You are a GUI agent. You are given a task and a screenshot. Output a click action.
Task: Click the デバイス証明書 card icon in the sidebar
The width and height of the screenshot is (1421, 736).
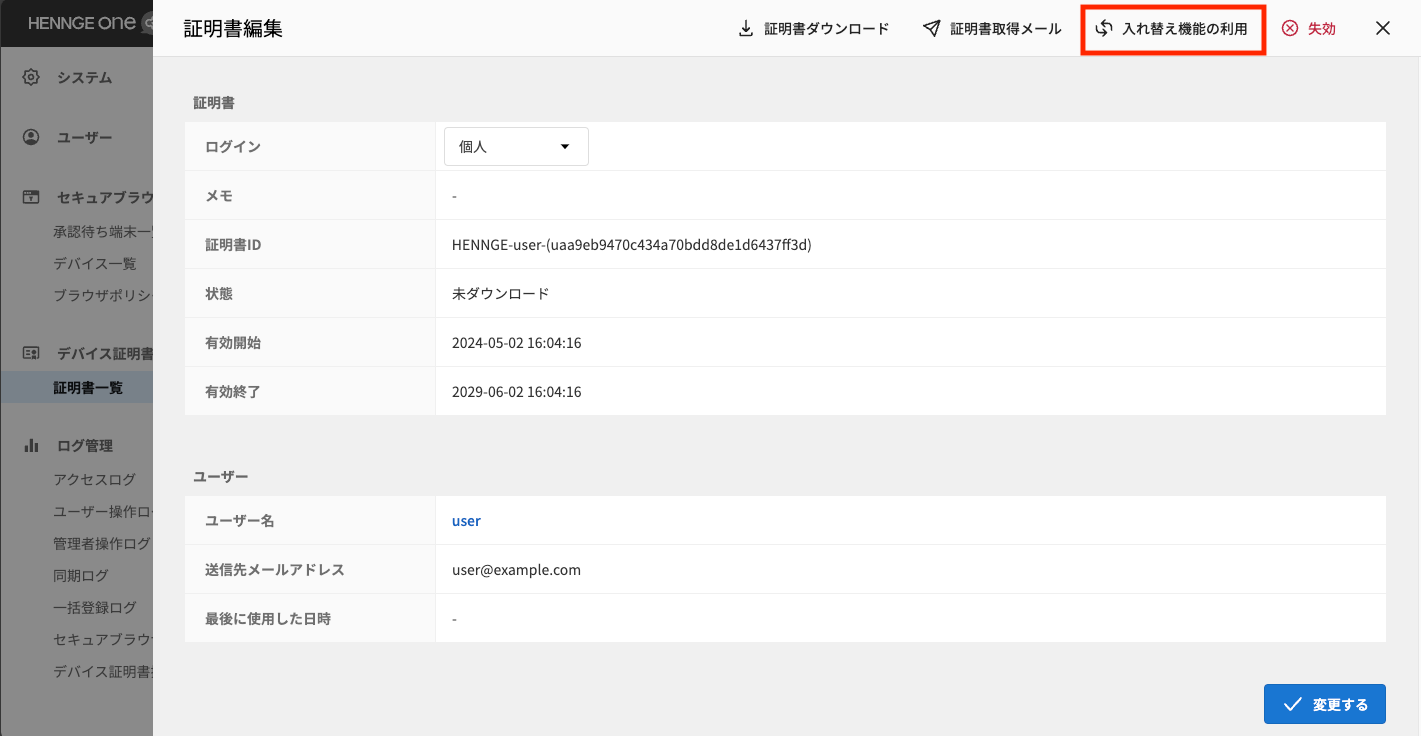pos(31,353)
